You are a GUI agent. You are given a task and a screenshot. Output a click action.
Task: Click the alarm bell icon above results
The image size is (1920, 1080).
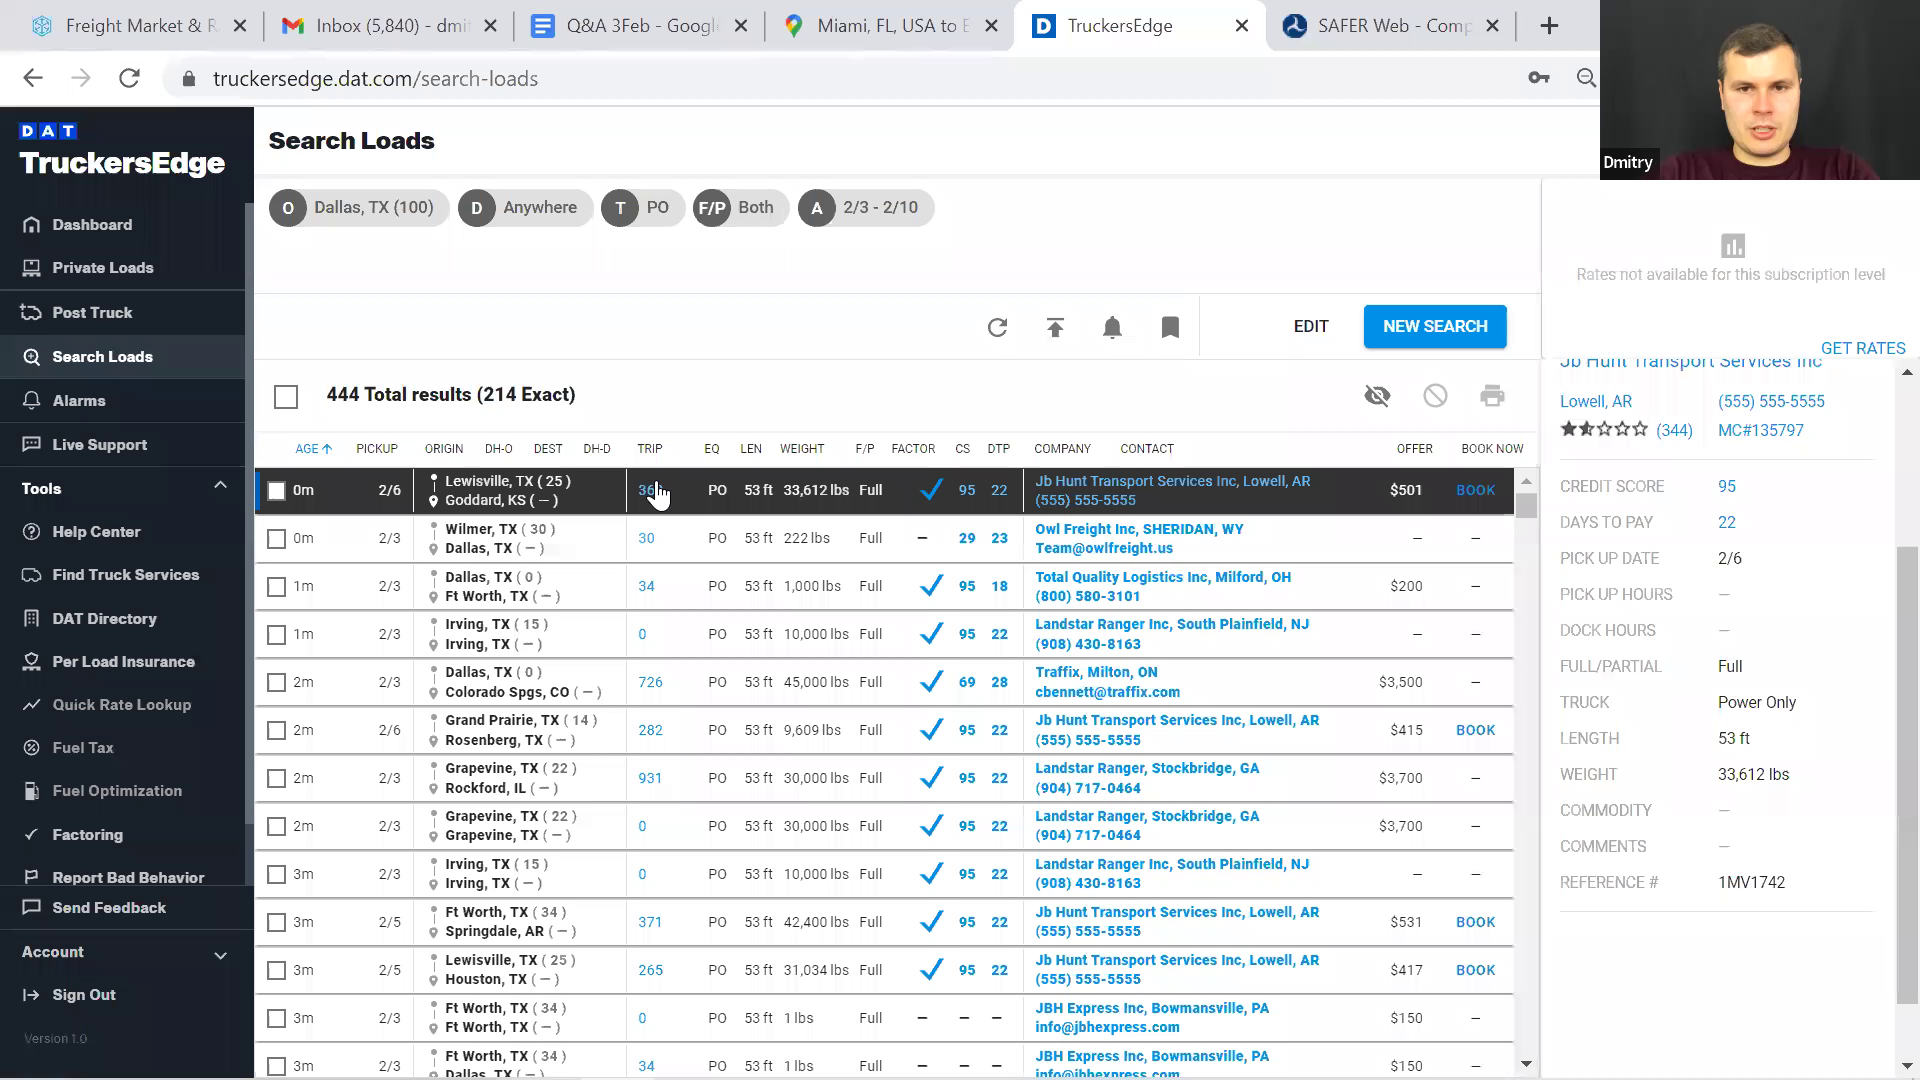click(x=1112, y=327)
